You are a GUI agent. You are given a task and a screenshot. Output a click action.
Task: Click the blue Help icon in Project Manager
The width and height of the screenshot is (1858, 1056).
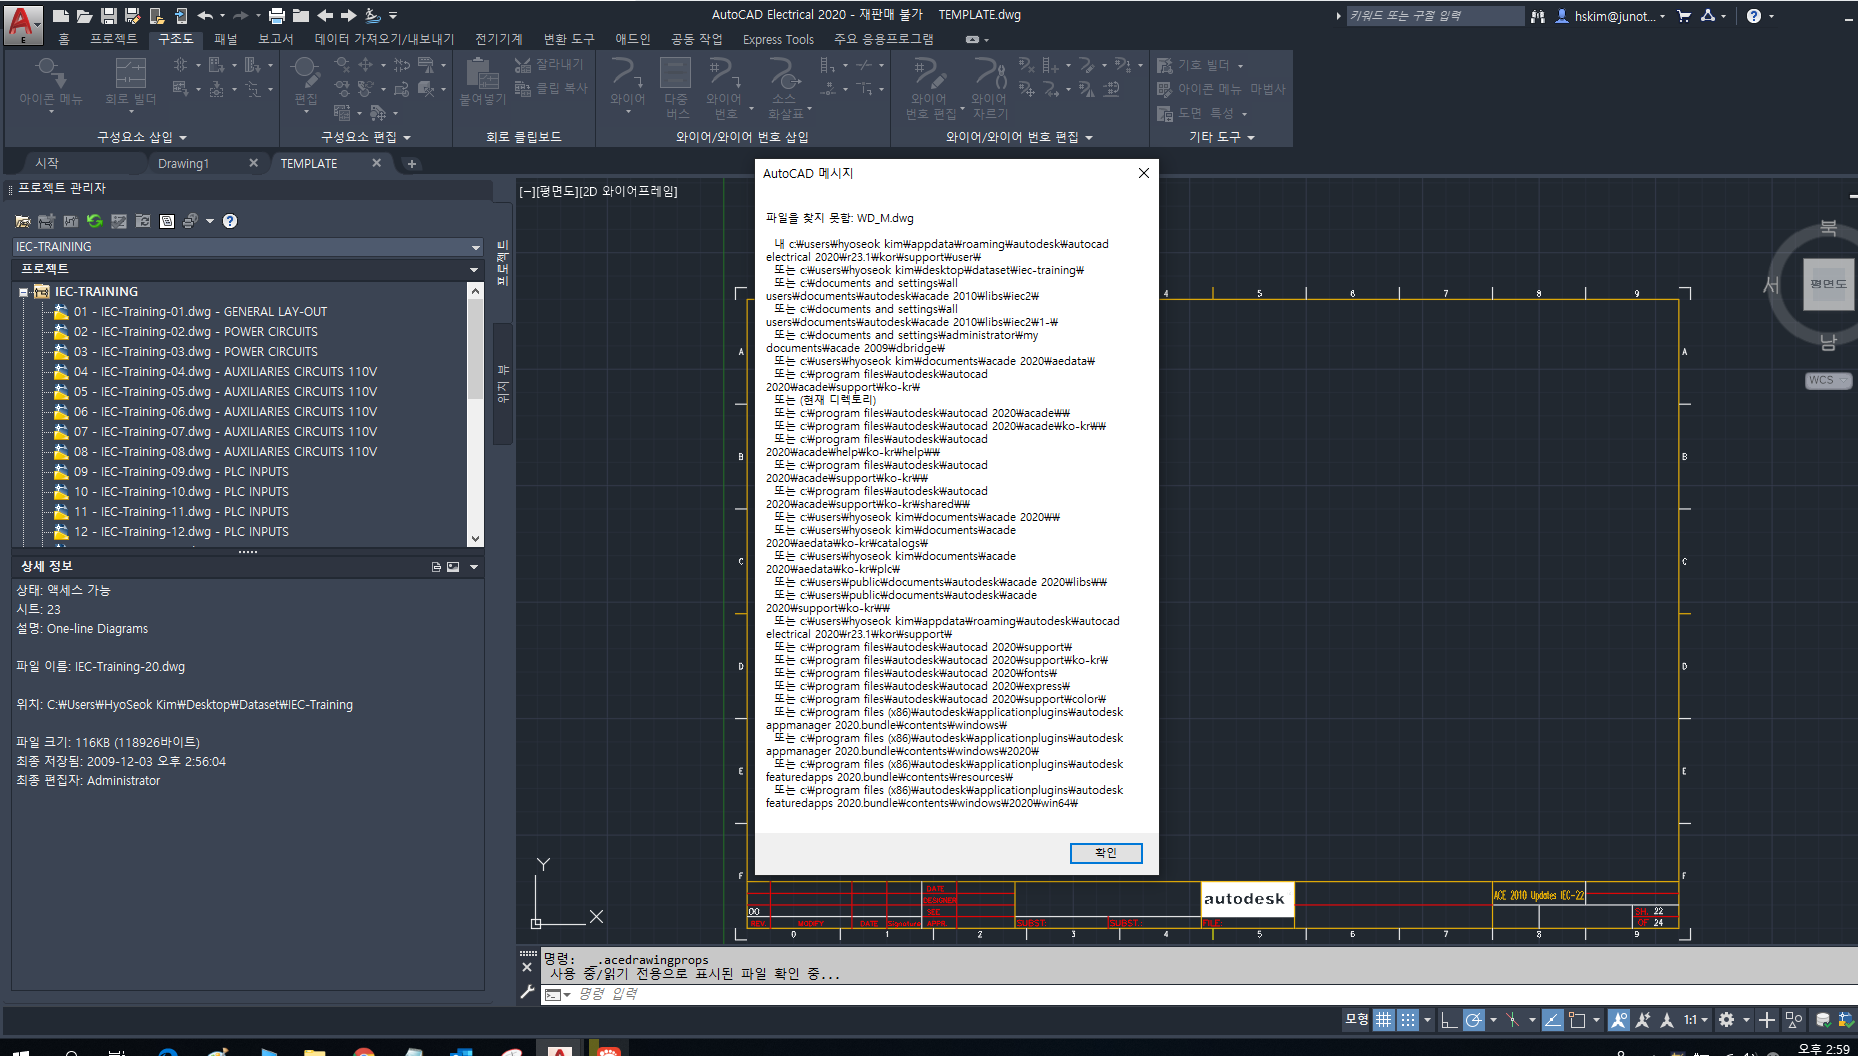click(x=230, y=221)
